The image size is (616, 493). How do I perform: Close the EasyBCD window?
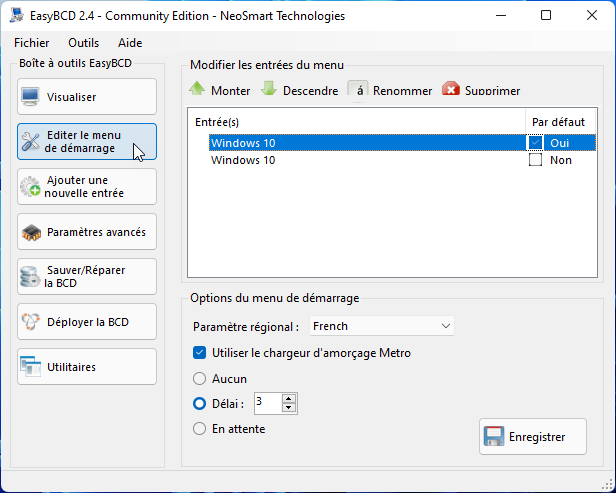coord(592,15)
